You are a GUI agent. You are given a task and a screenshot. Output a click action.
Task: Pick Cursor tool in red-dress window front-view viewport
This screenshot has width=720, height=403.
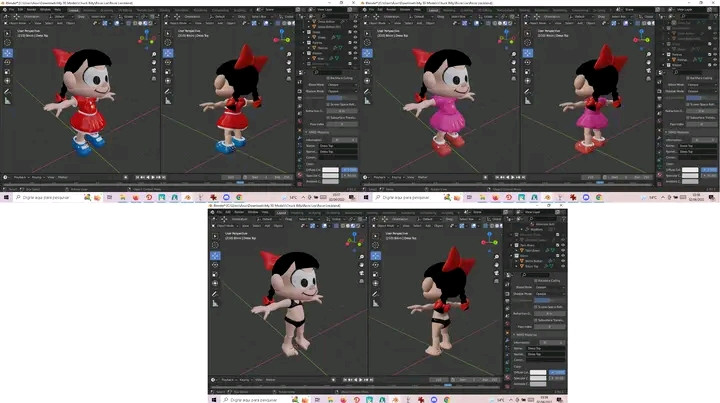(x=8, y=43)
